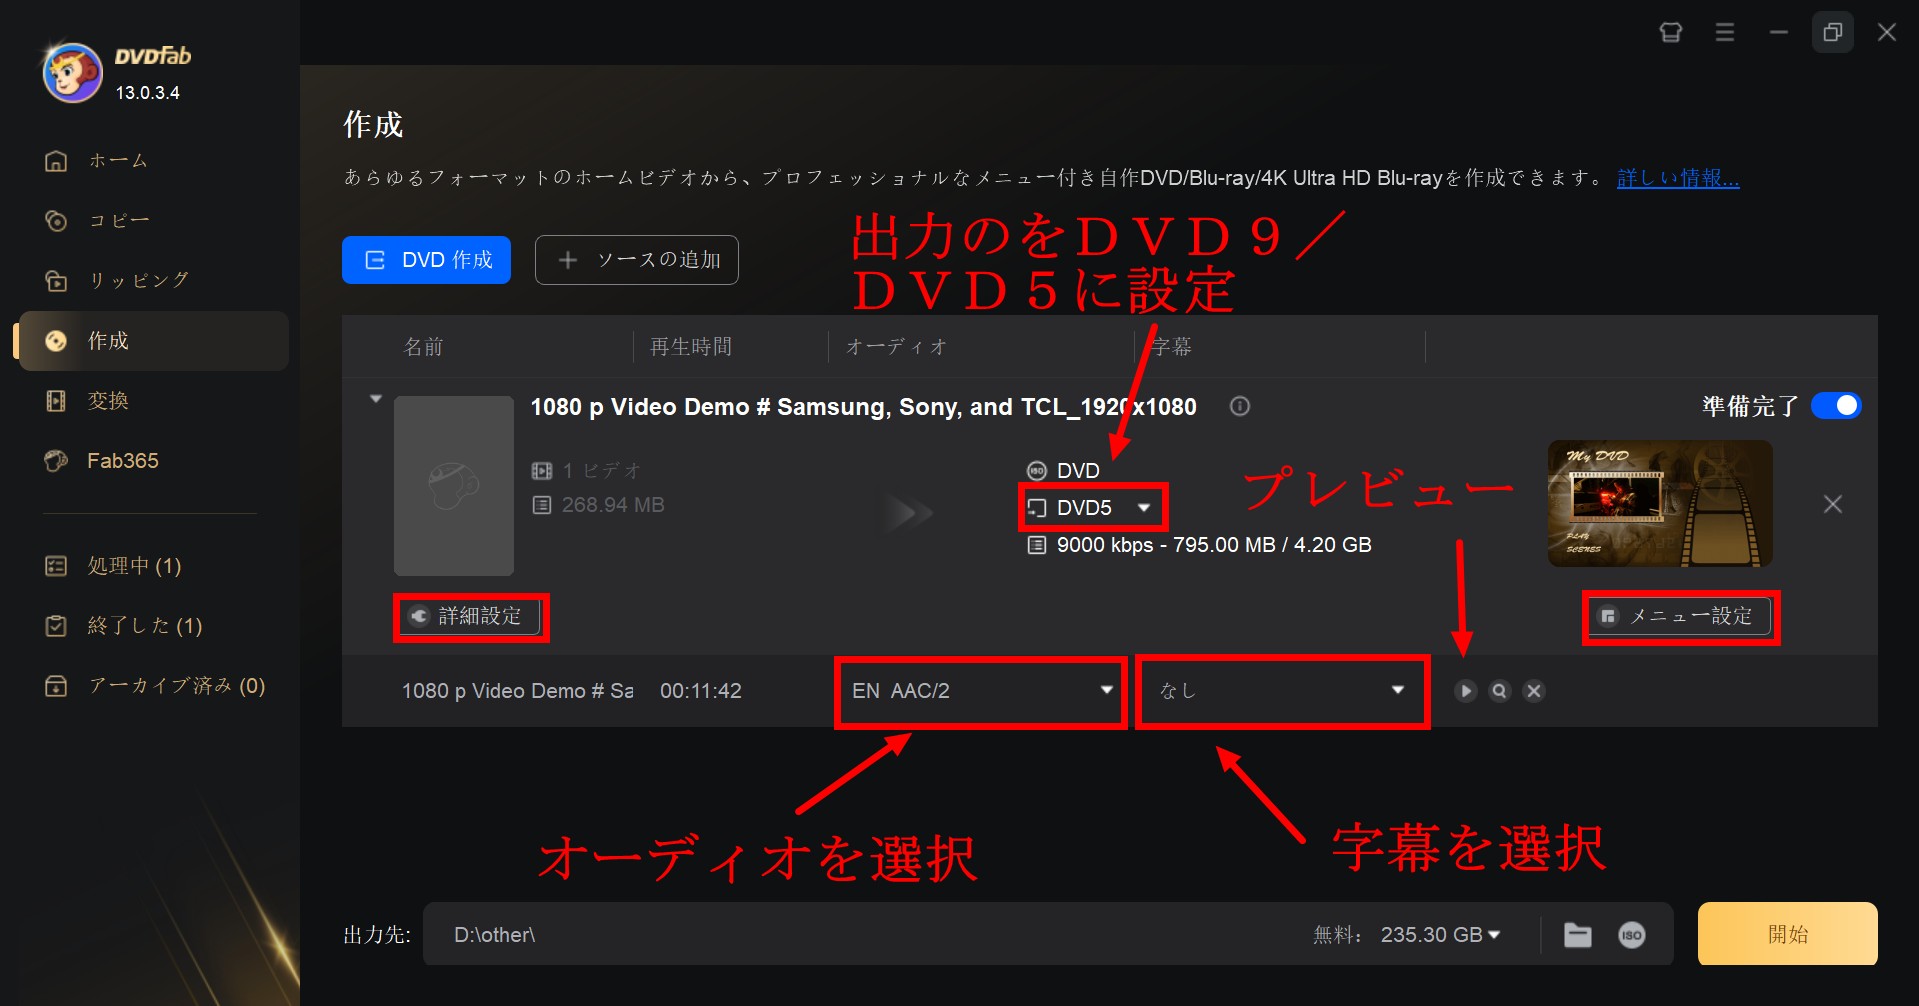Click the DVDFab monkey logo
This screenshot has height=1006, width=1919.
pos(72,72)
